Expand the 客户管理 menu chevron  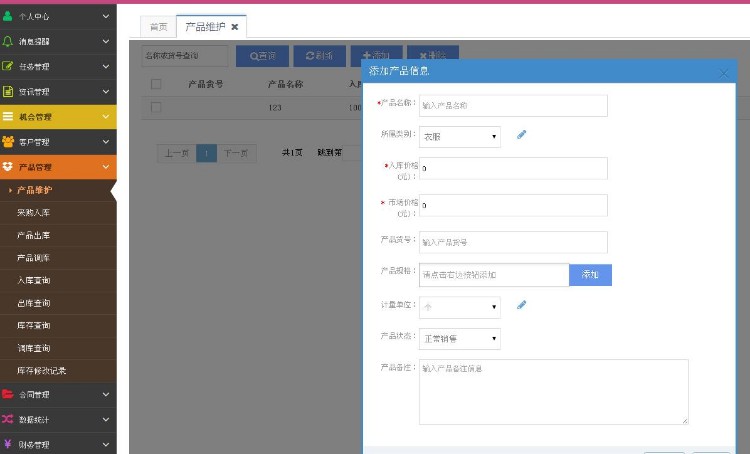pos(106,142)
